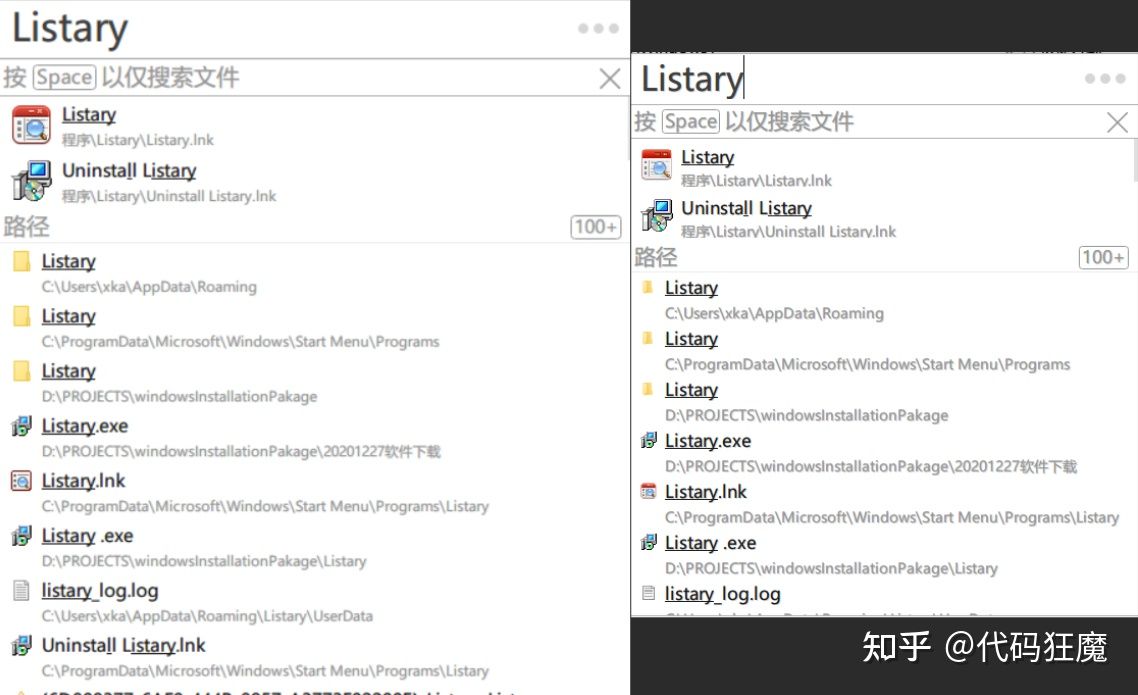Screen dimensions: 1138x695
Task: Click folder icon for Listary in AppData\Roaming, right window
Action: pos(647,287)
